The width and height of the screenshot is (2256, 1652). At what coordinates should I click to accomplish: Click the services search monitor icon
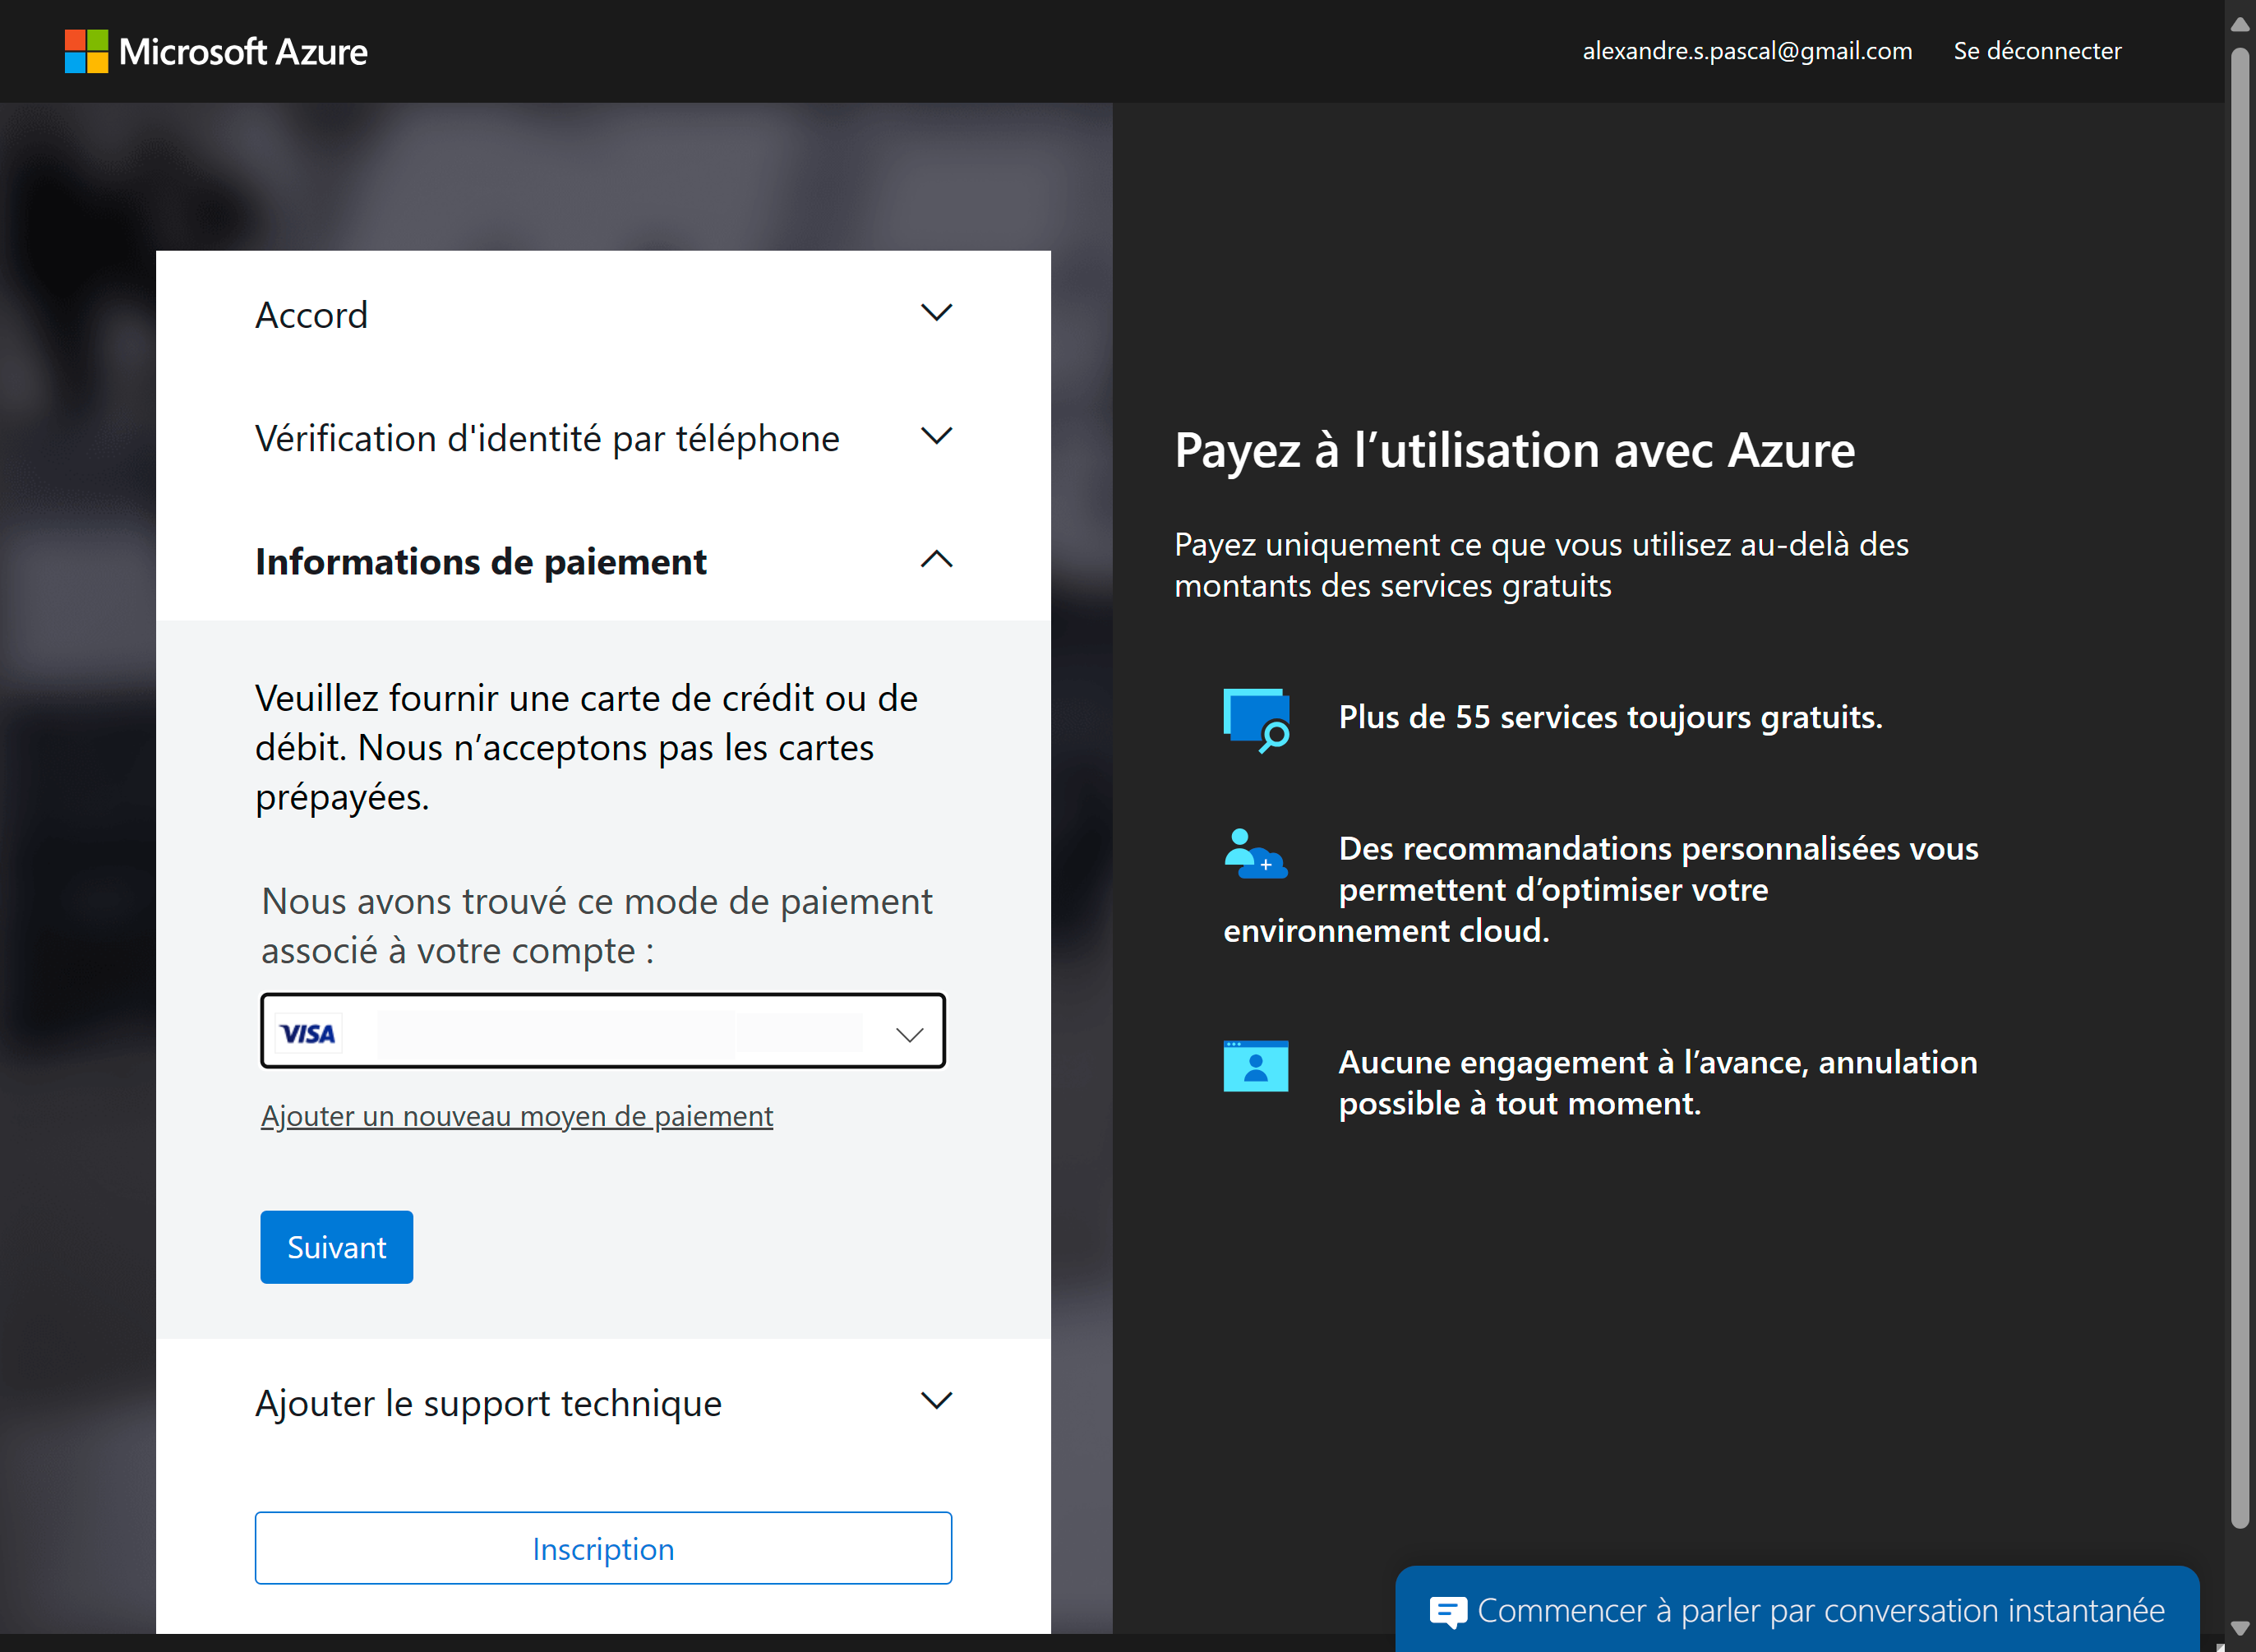pyautogui.click(x=1256, y=720)
